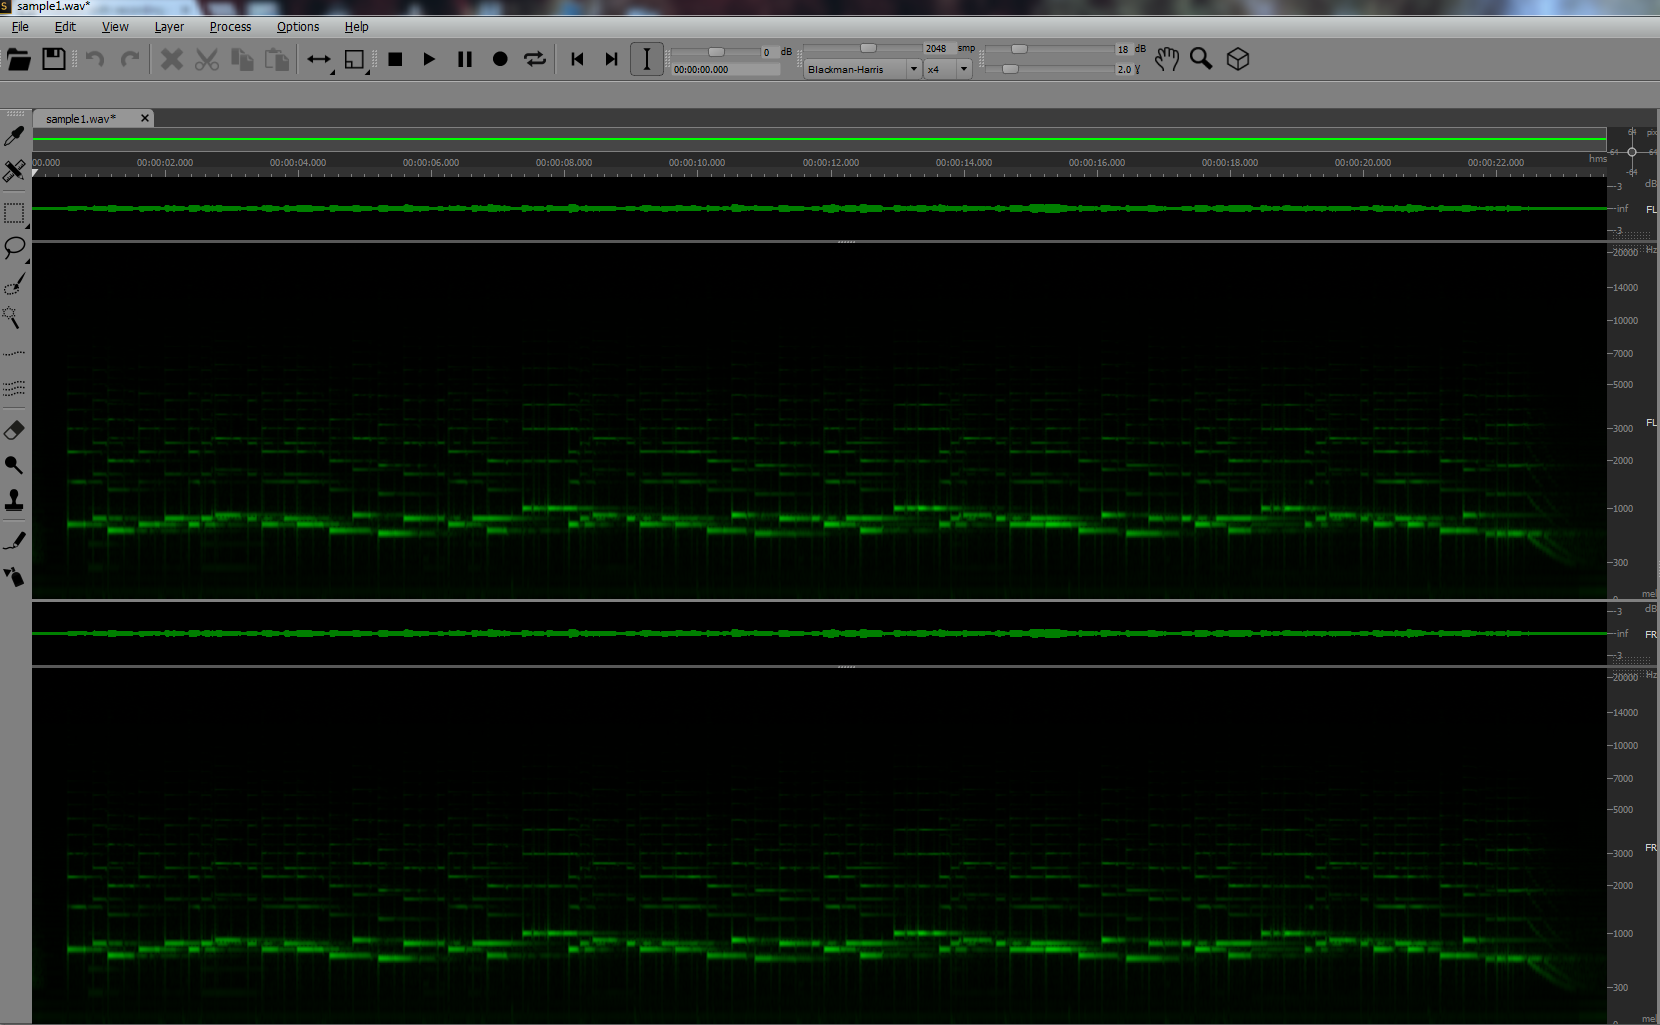Click the hms time unit label
The image size is (1660, 1025).
[x=1597, y=159]
